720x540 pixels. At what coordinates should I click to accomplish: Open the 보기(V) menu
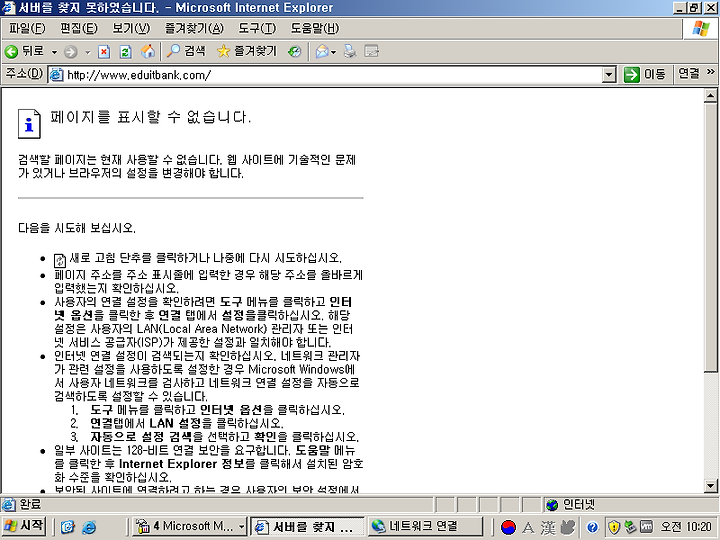[131, 28]
